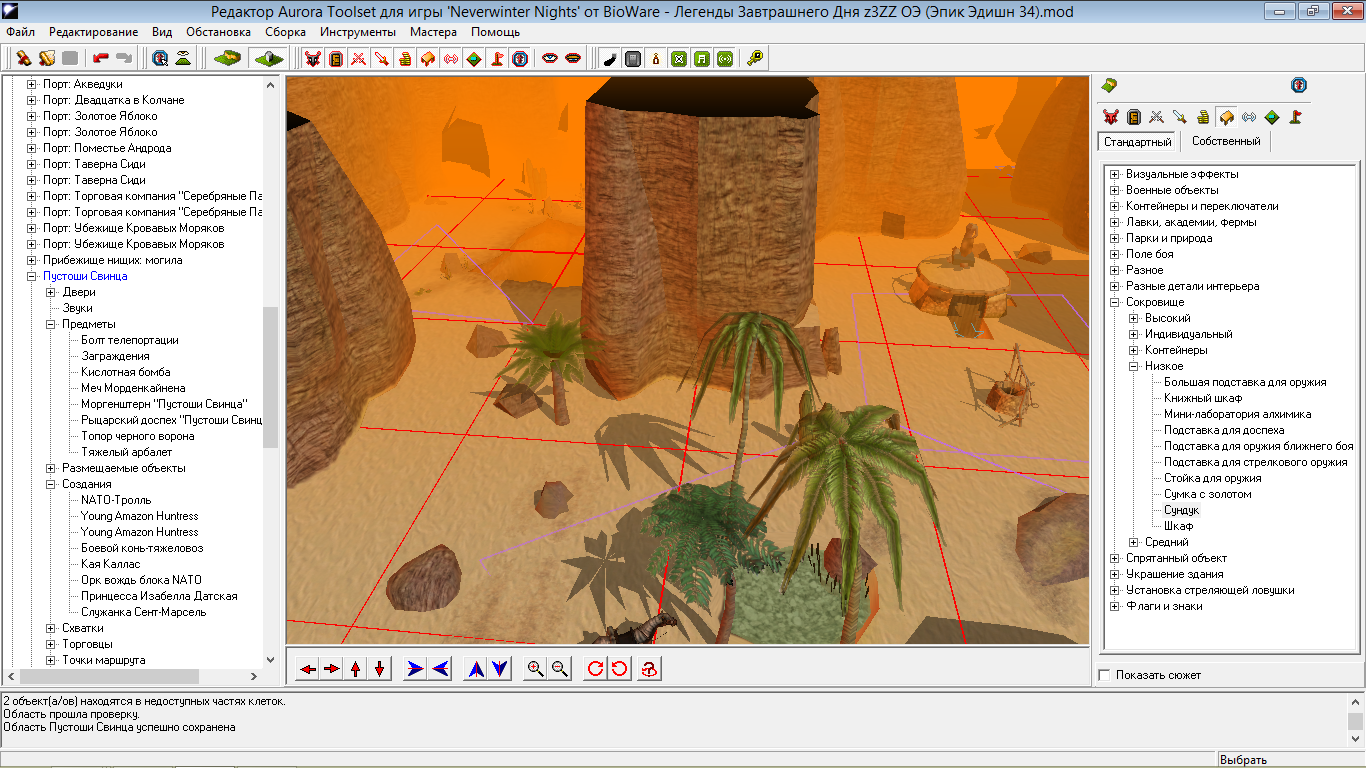Toggle items sword icon in main toolbar
The image size is (1366, 768).
tap(382, 59)
